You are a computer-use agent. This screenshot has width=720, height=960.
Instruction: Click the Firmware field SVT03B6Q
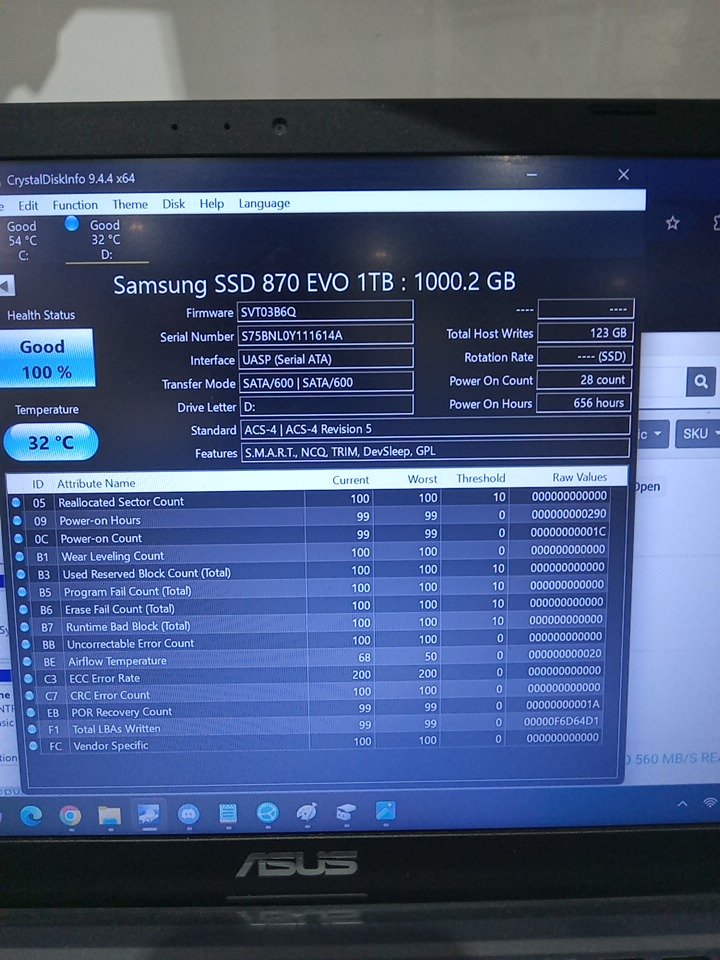pyautogui.click(x=324, y=311)
